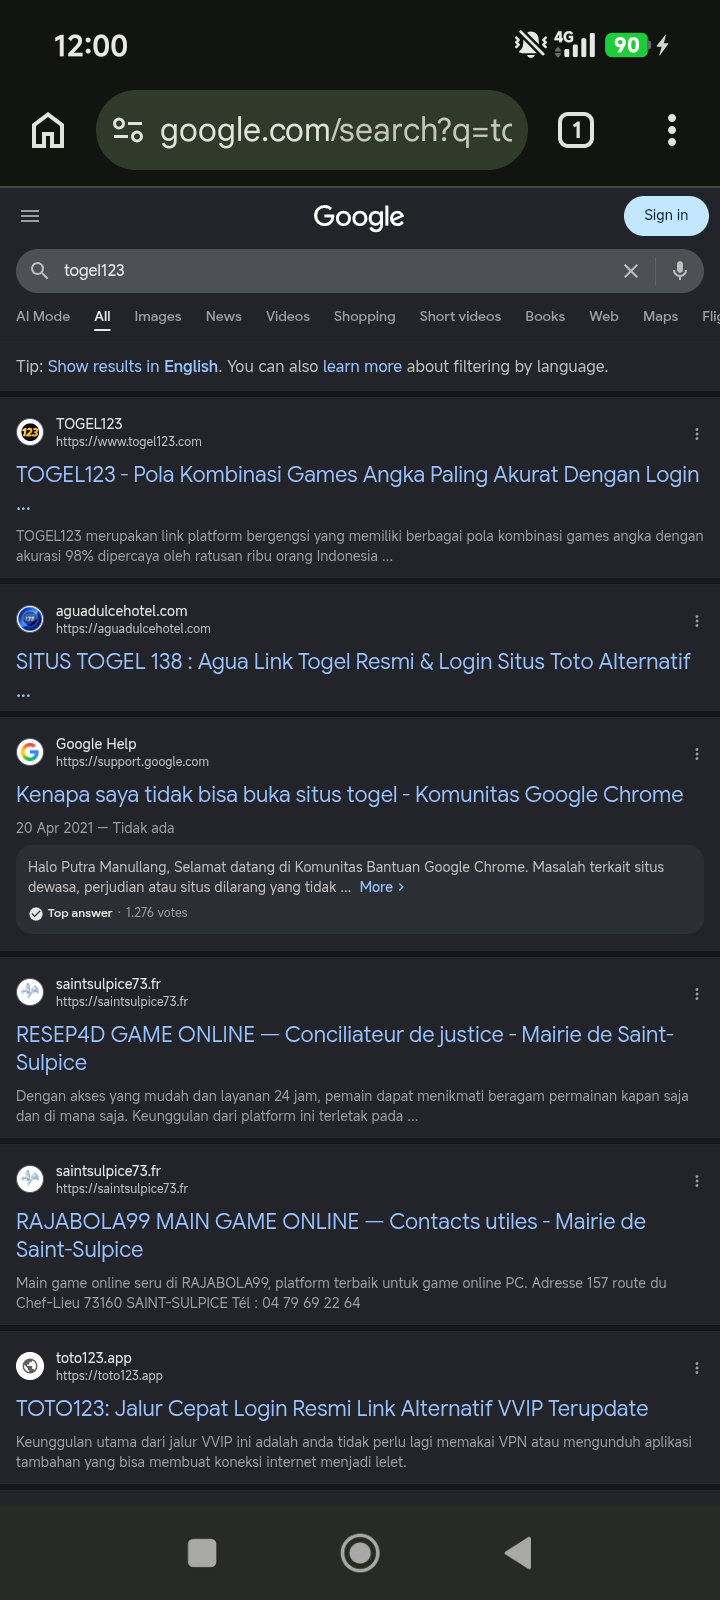This screenshot has height=1600, width=720.
Task: Open Google hamburger menu
Action: pyautogui.click(x=30, y=216)
